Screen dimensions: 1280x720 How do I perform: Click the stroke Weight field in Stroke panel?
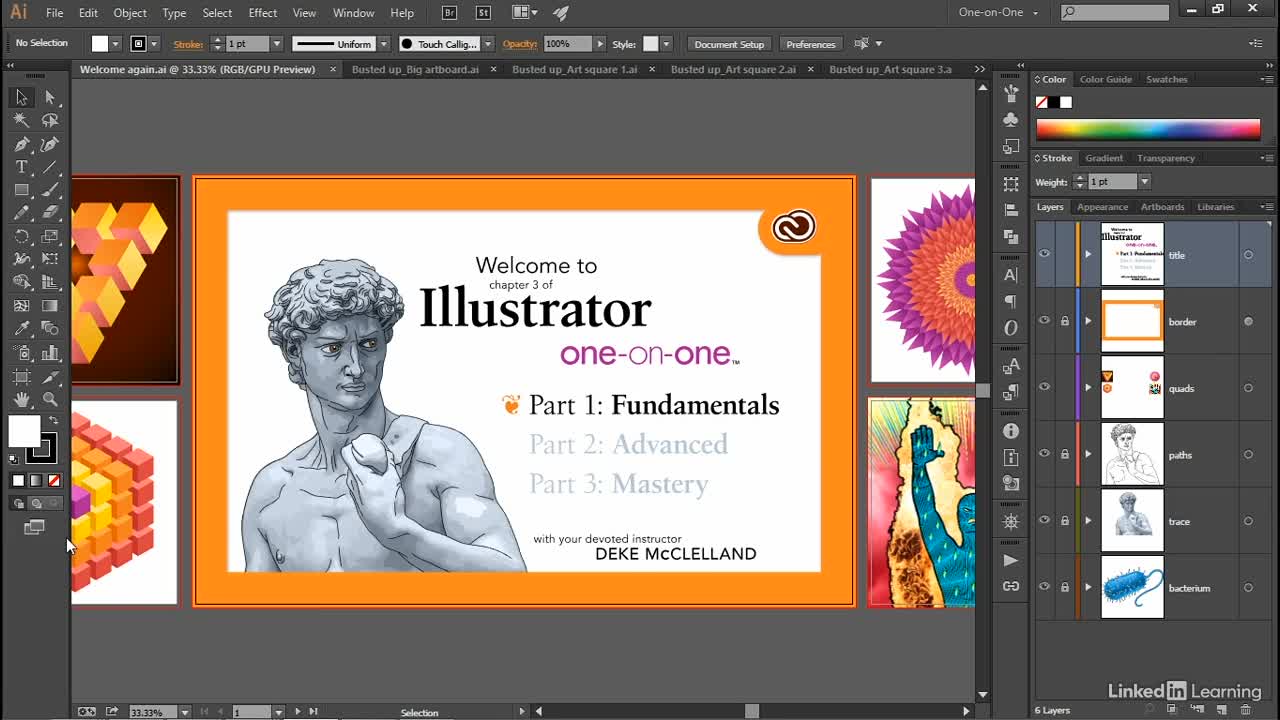(1112, 182)
